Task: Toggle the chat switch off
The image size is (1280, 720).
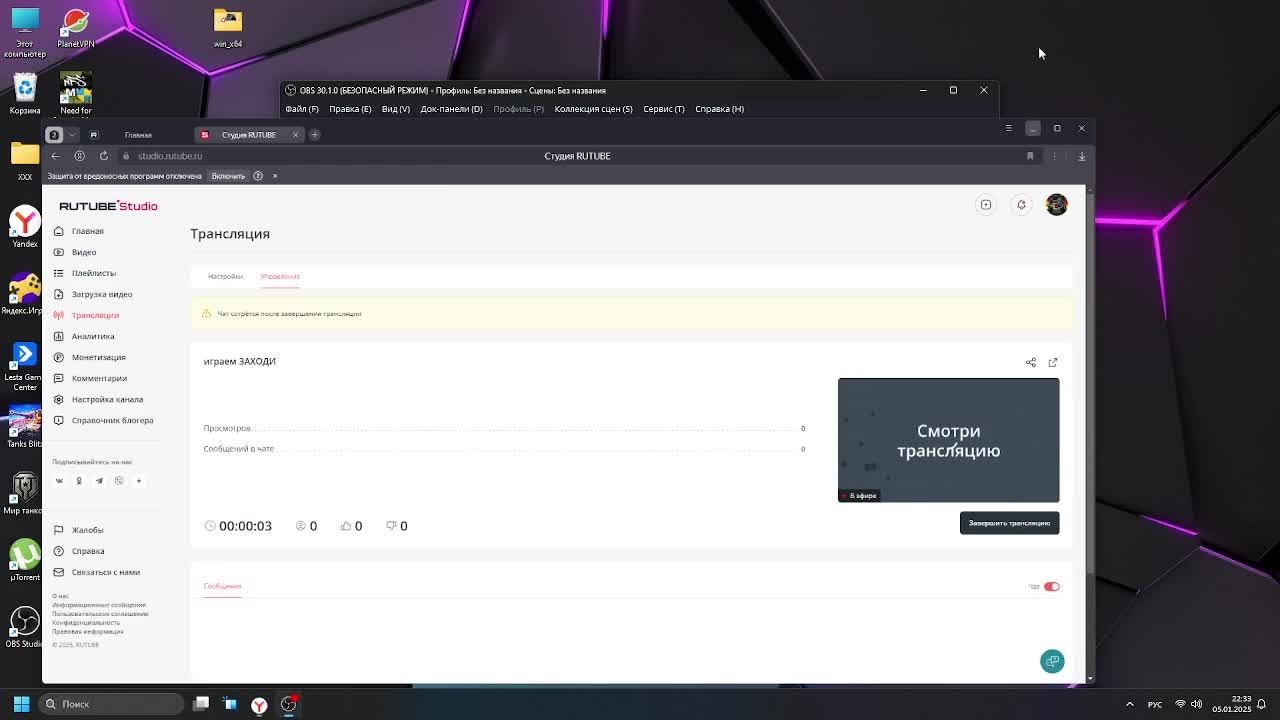Action: point(1051,586)
